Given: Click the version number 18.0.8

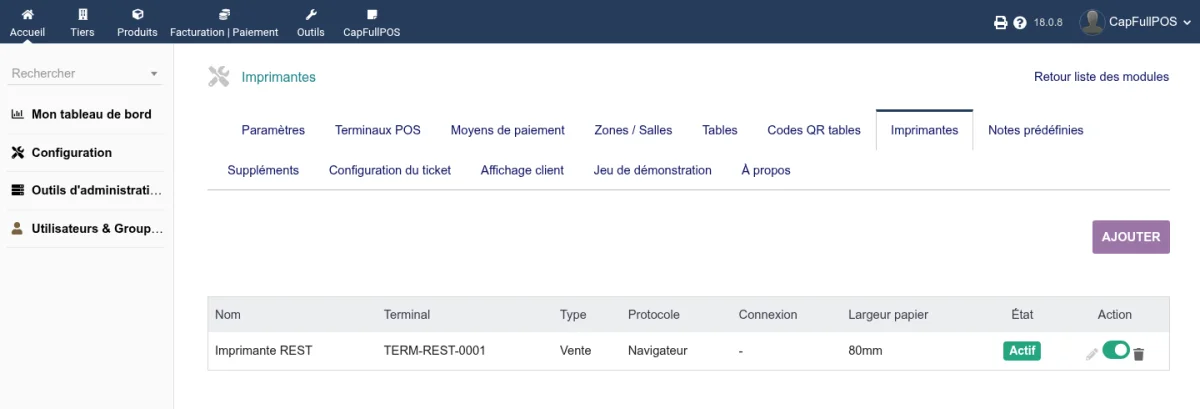Looking at the screenshot, I should coord(1048,22).
